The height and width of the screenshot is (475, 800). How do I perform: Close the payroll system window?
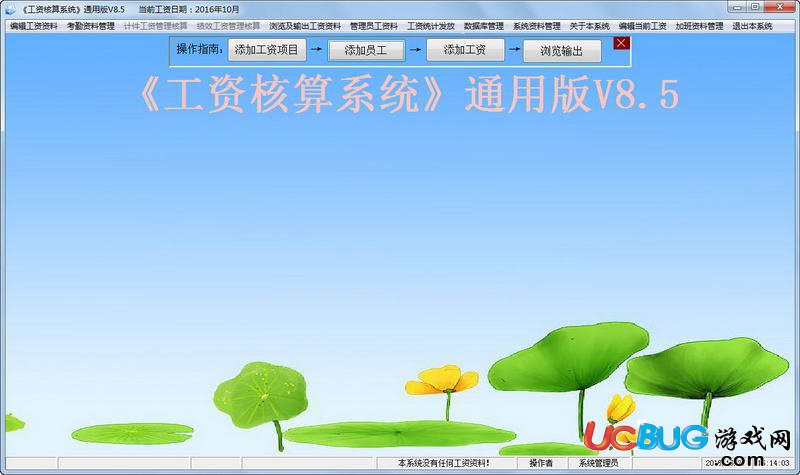coord(780,7)
